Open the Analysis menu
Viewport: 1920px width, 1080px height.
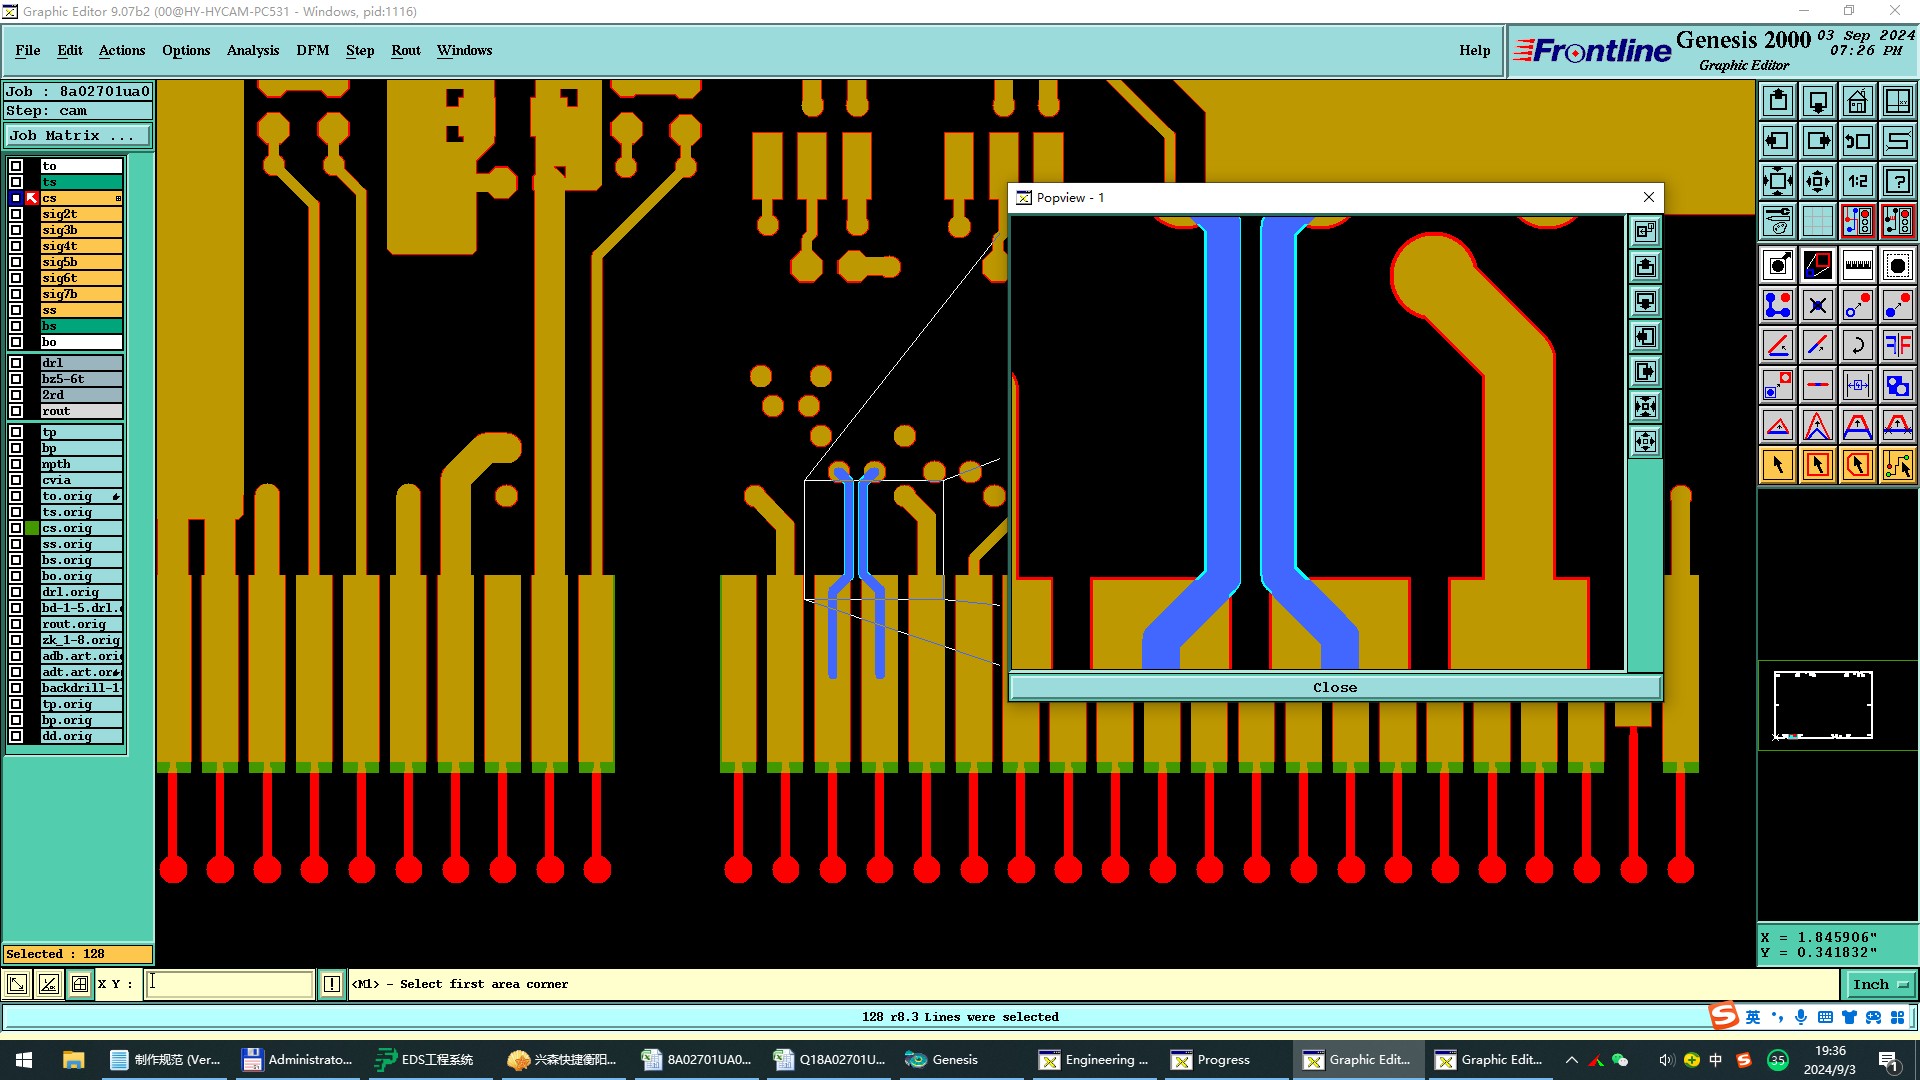[252, 51]
